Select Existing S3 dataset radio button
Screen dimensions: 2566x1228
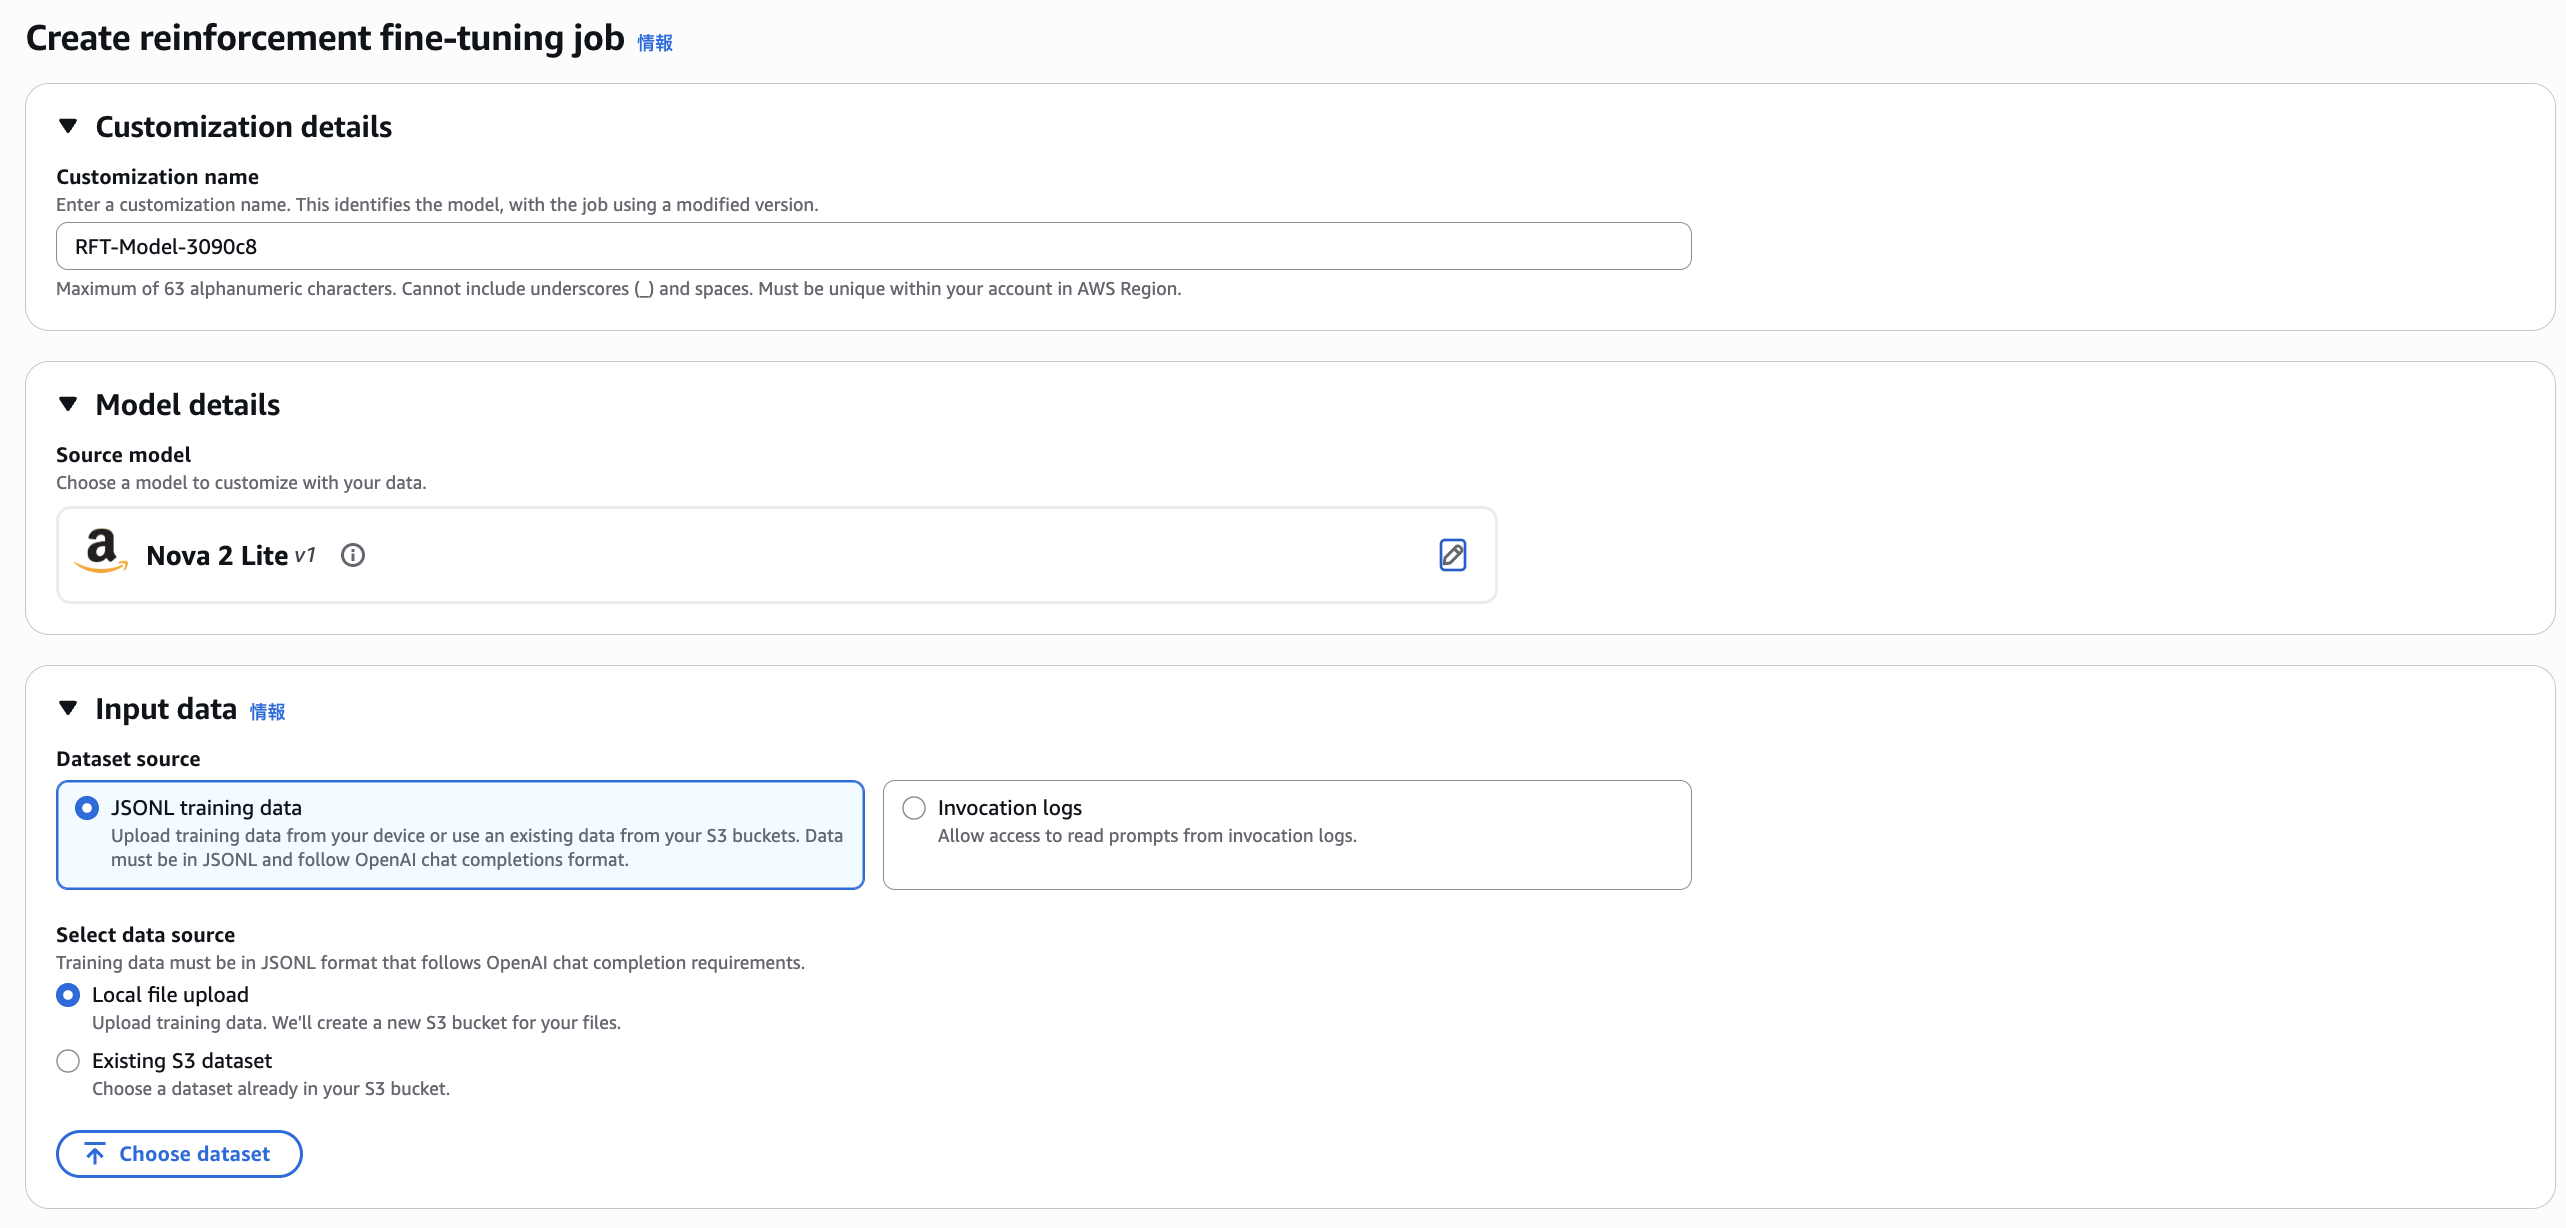(x=68, y=1061)
